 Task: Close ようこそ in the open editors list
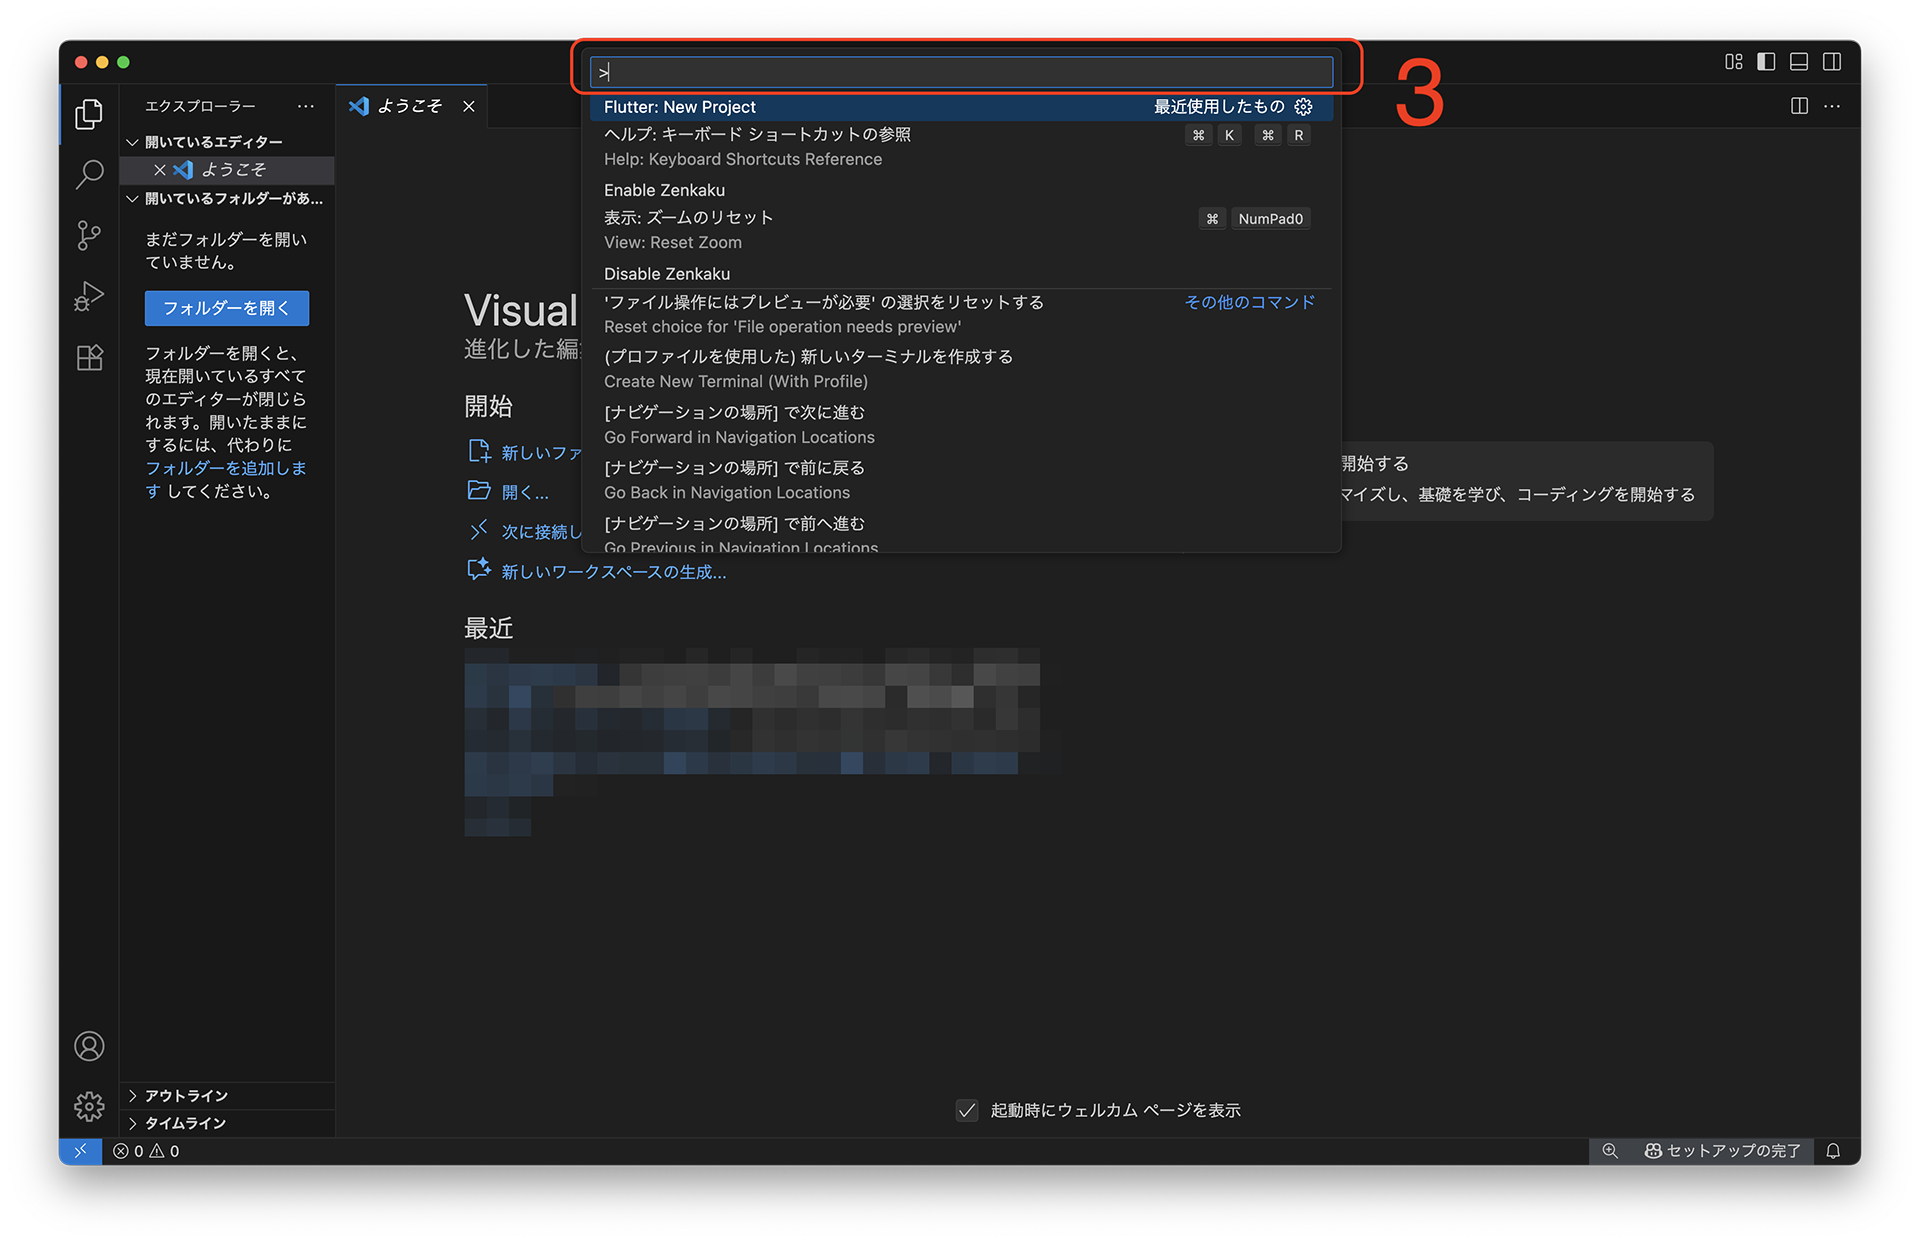[159, 170]
